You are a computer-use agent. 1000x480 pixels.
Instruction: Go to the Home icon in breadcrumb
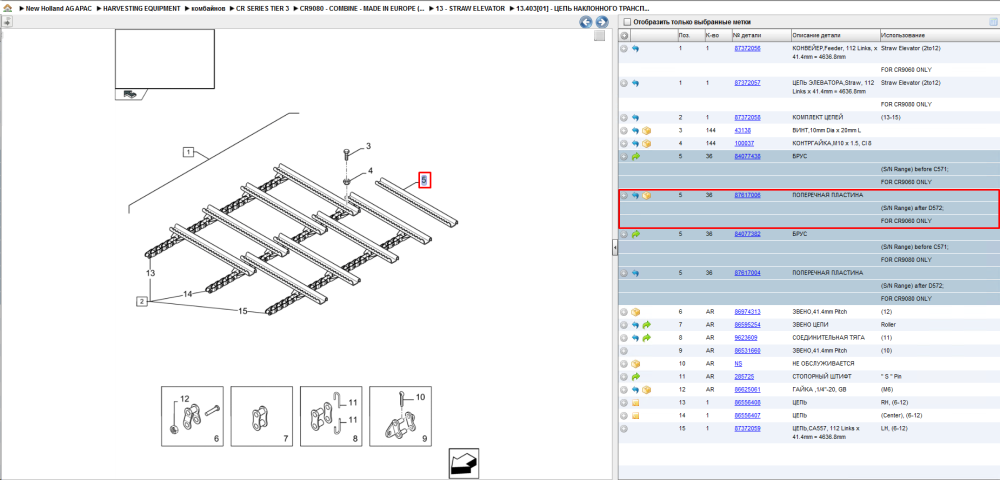7,10
